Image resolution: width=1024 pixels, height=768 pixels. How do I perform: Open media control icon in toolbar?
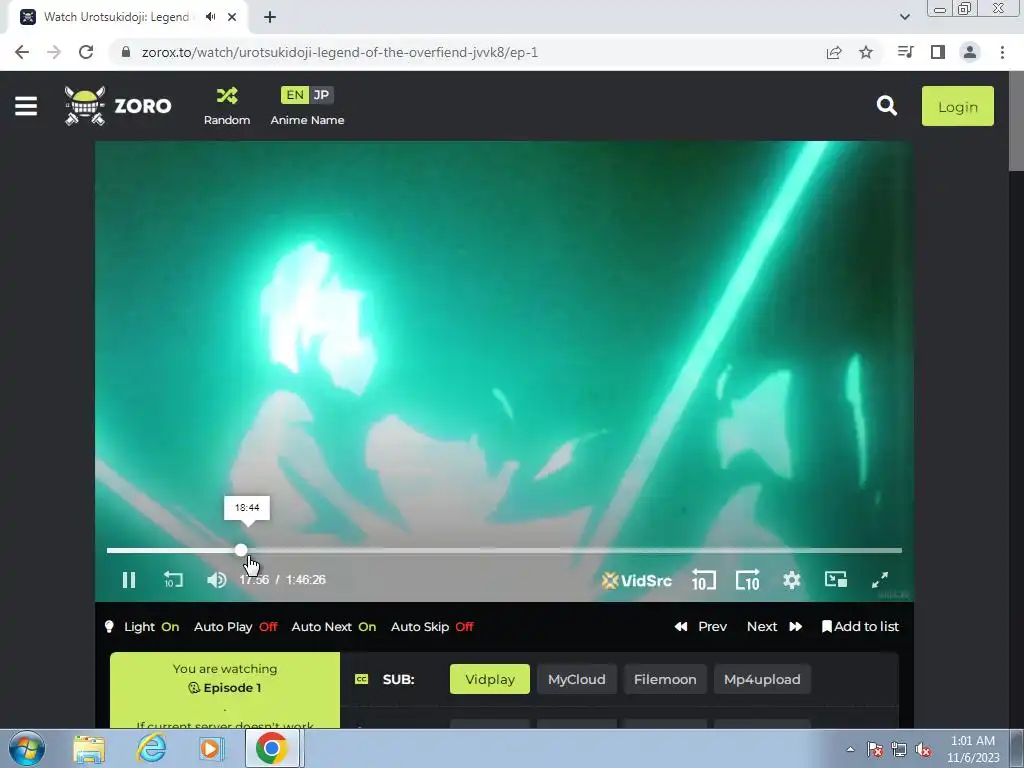point(905,52)
